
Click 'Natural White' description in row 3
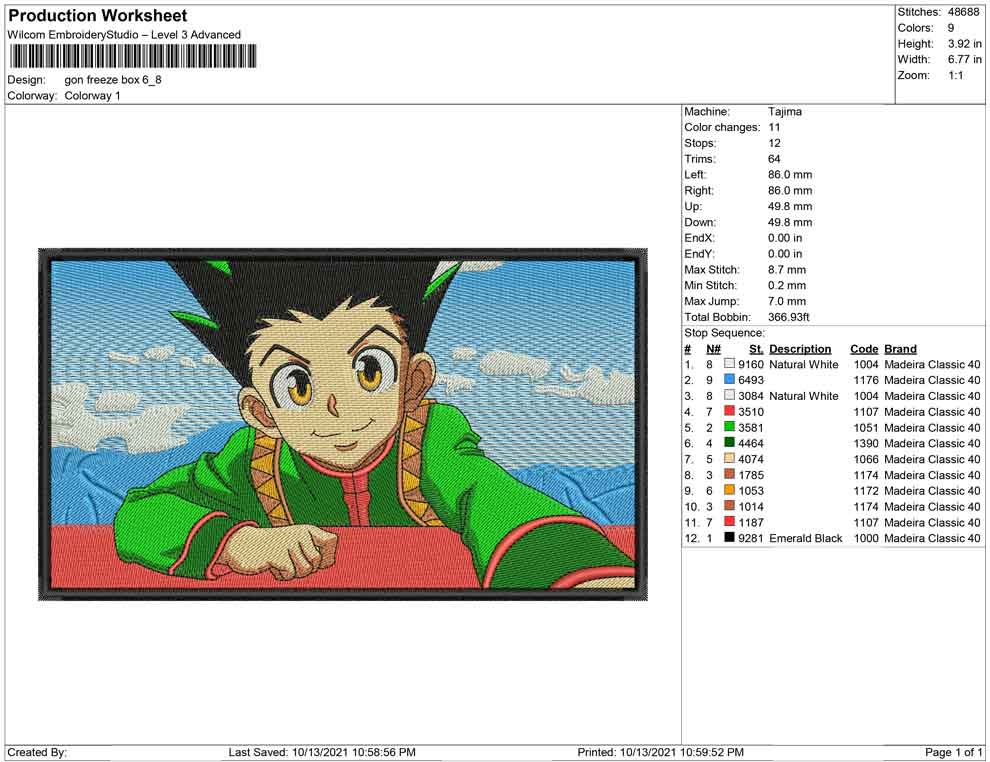point(804,396)
